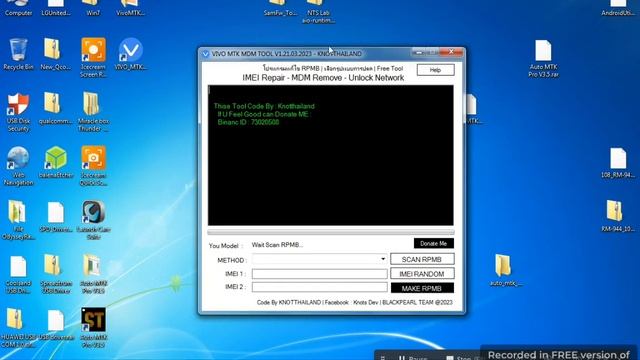640x360 pixels.
Task: Launch the ST Auto MTK Pro shortcut
Action: tap(93, 320)
